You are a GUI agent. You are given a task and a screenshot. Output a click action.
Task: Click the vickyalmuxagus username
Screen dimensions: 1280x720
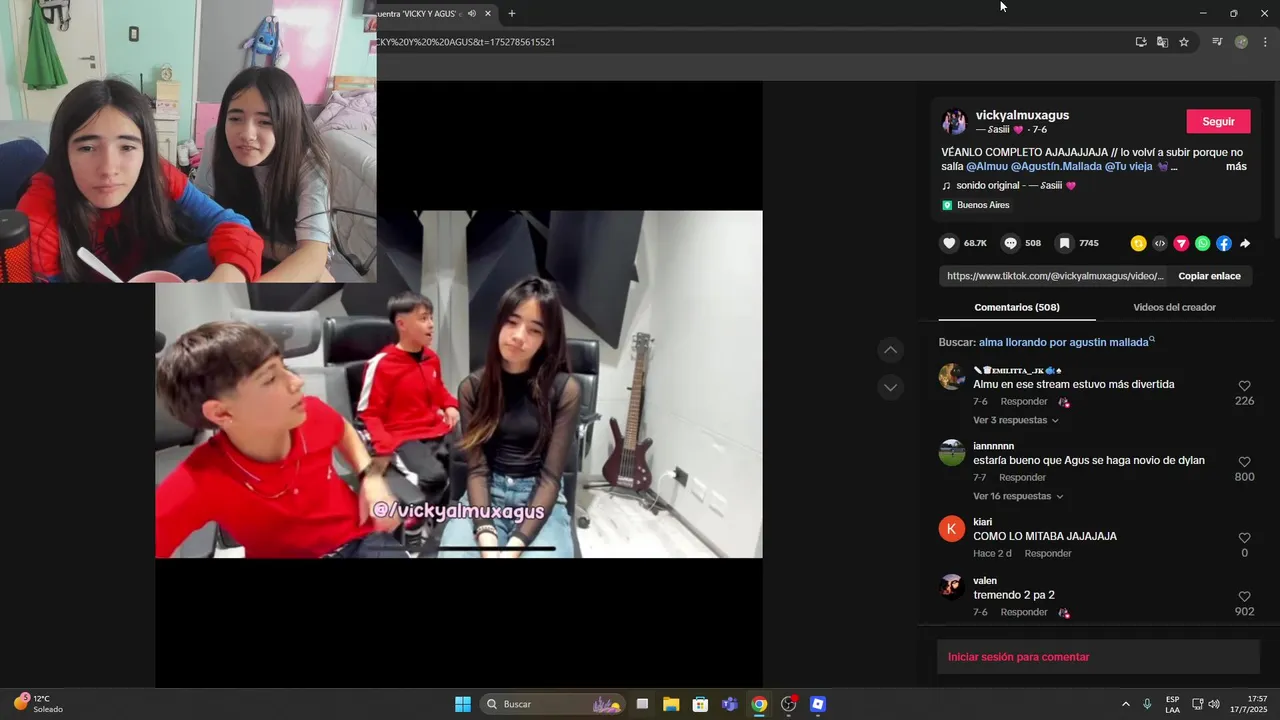(x=1022, y=115)
